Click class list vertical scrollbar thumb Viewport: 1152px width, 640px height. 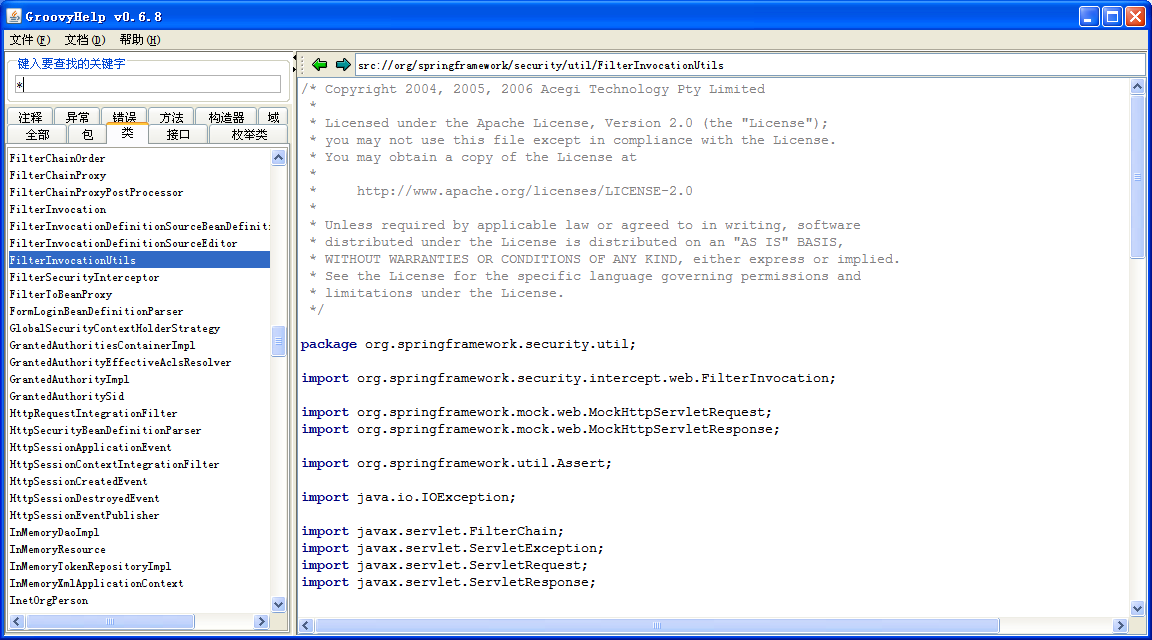coord(278,341)
